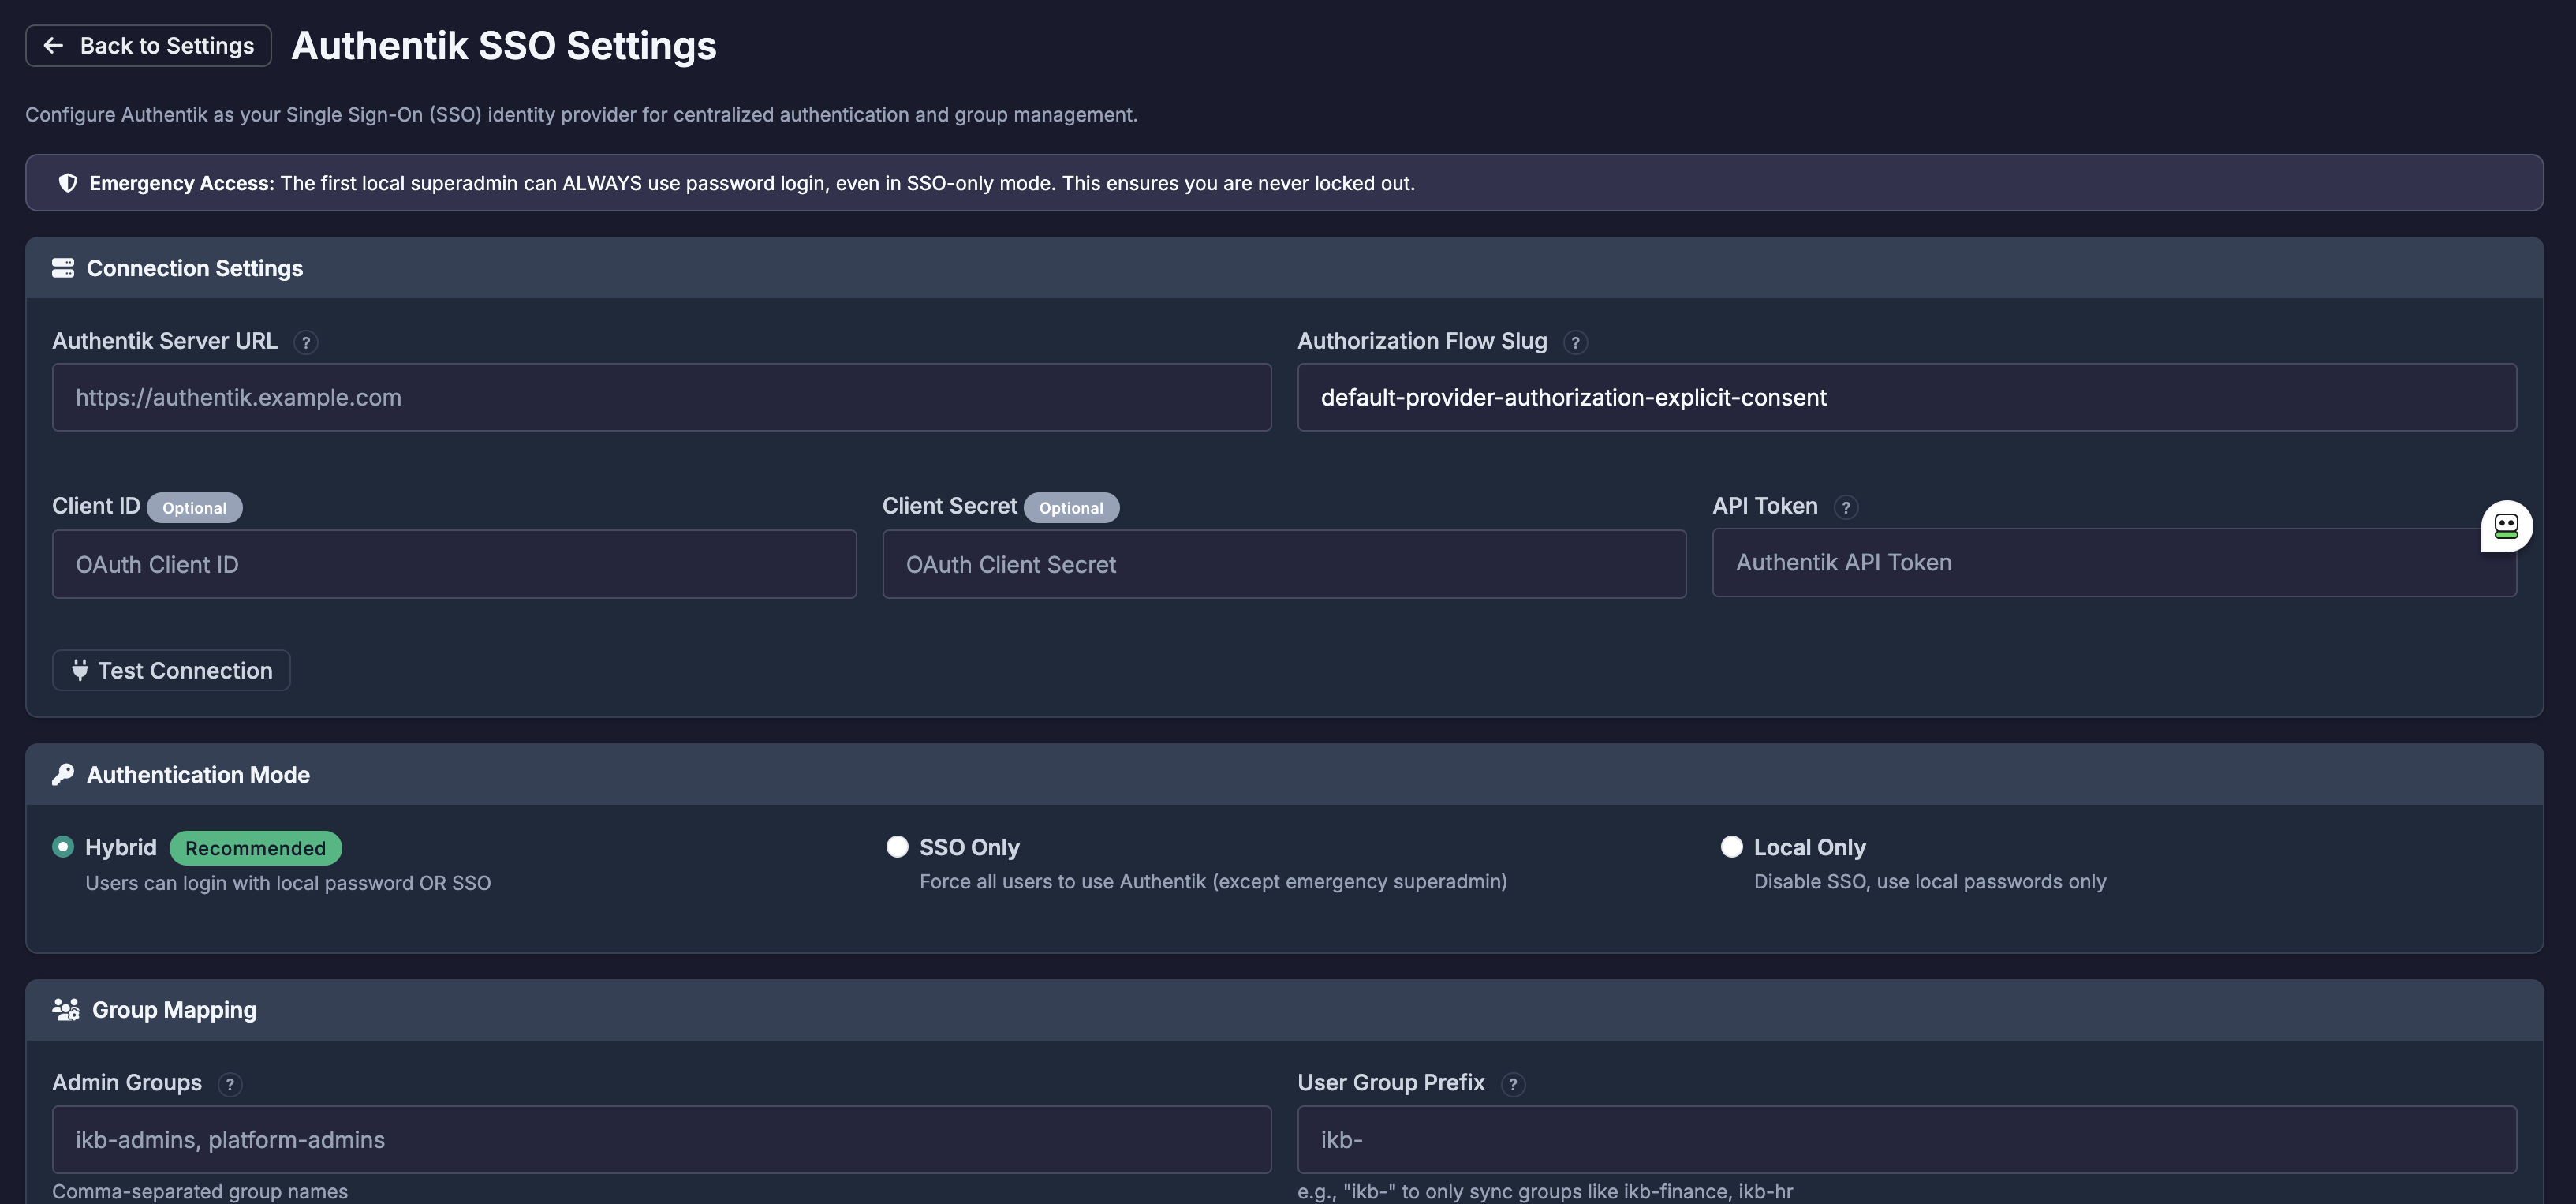Click the shield icon in Emergency Access banner
This screenshot has height=1204, width=2576.
(67, 183)
